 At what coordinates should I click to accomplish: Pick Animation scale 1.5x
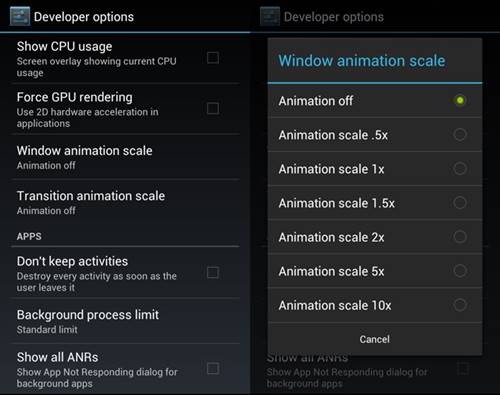pos(375,203)
